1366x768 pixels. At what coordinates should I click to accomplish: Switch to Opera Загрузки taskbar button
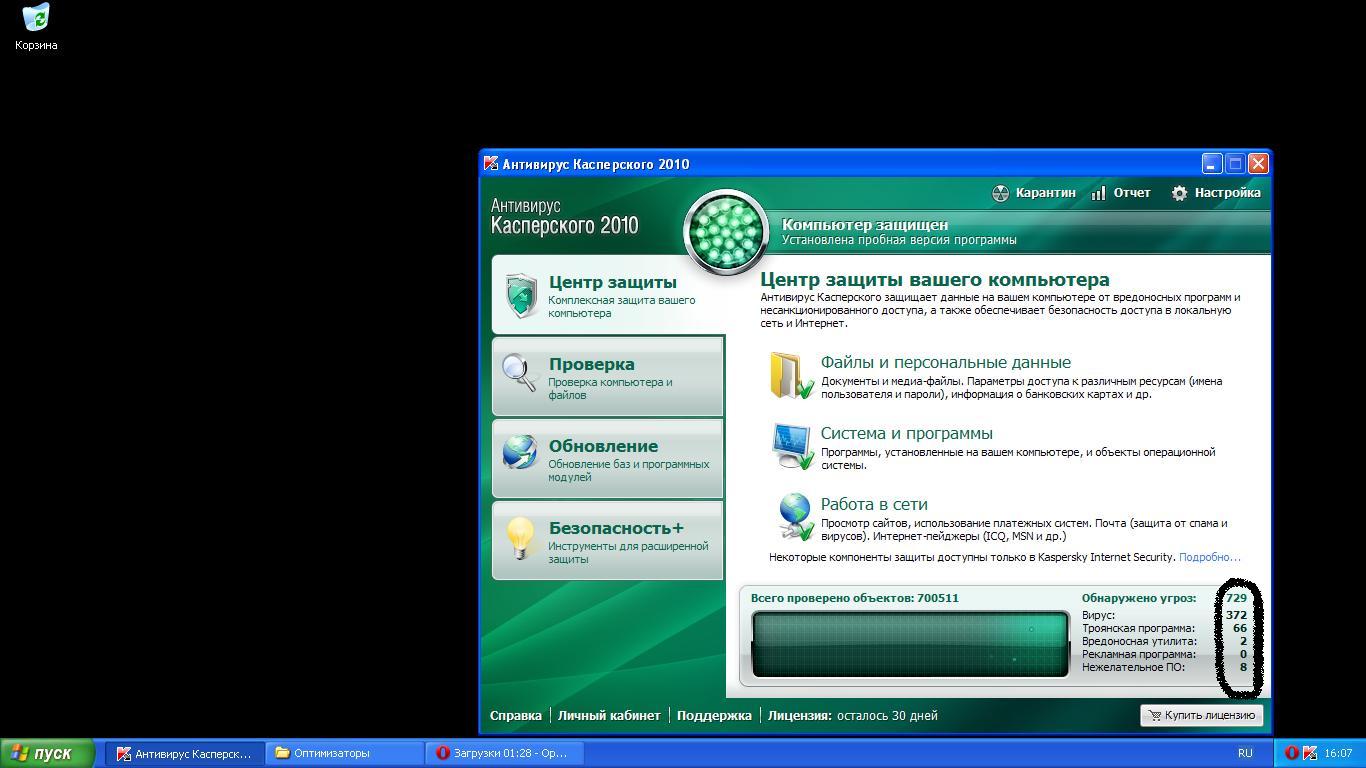coord(504,753)
